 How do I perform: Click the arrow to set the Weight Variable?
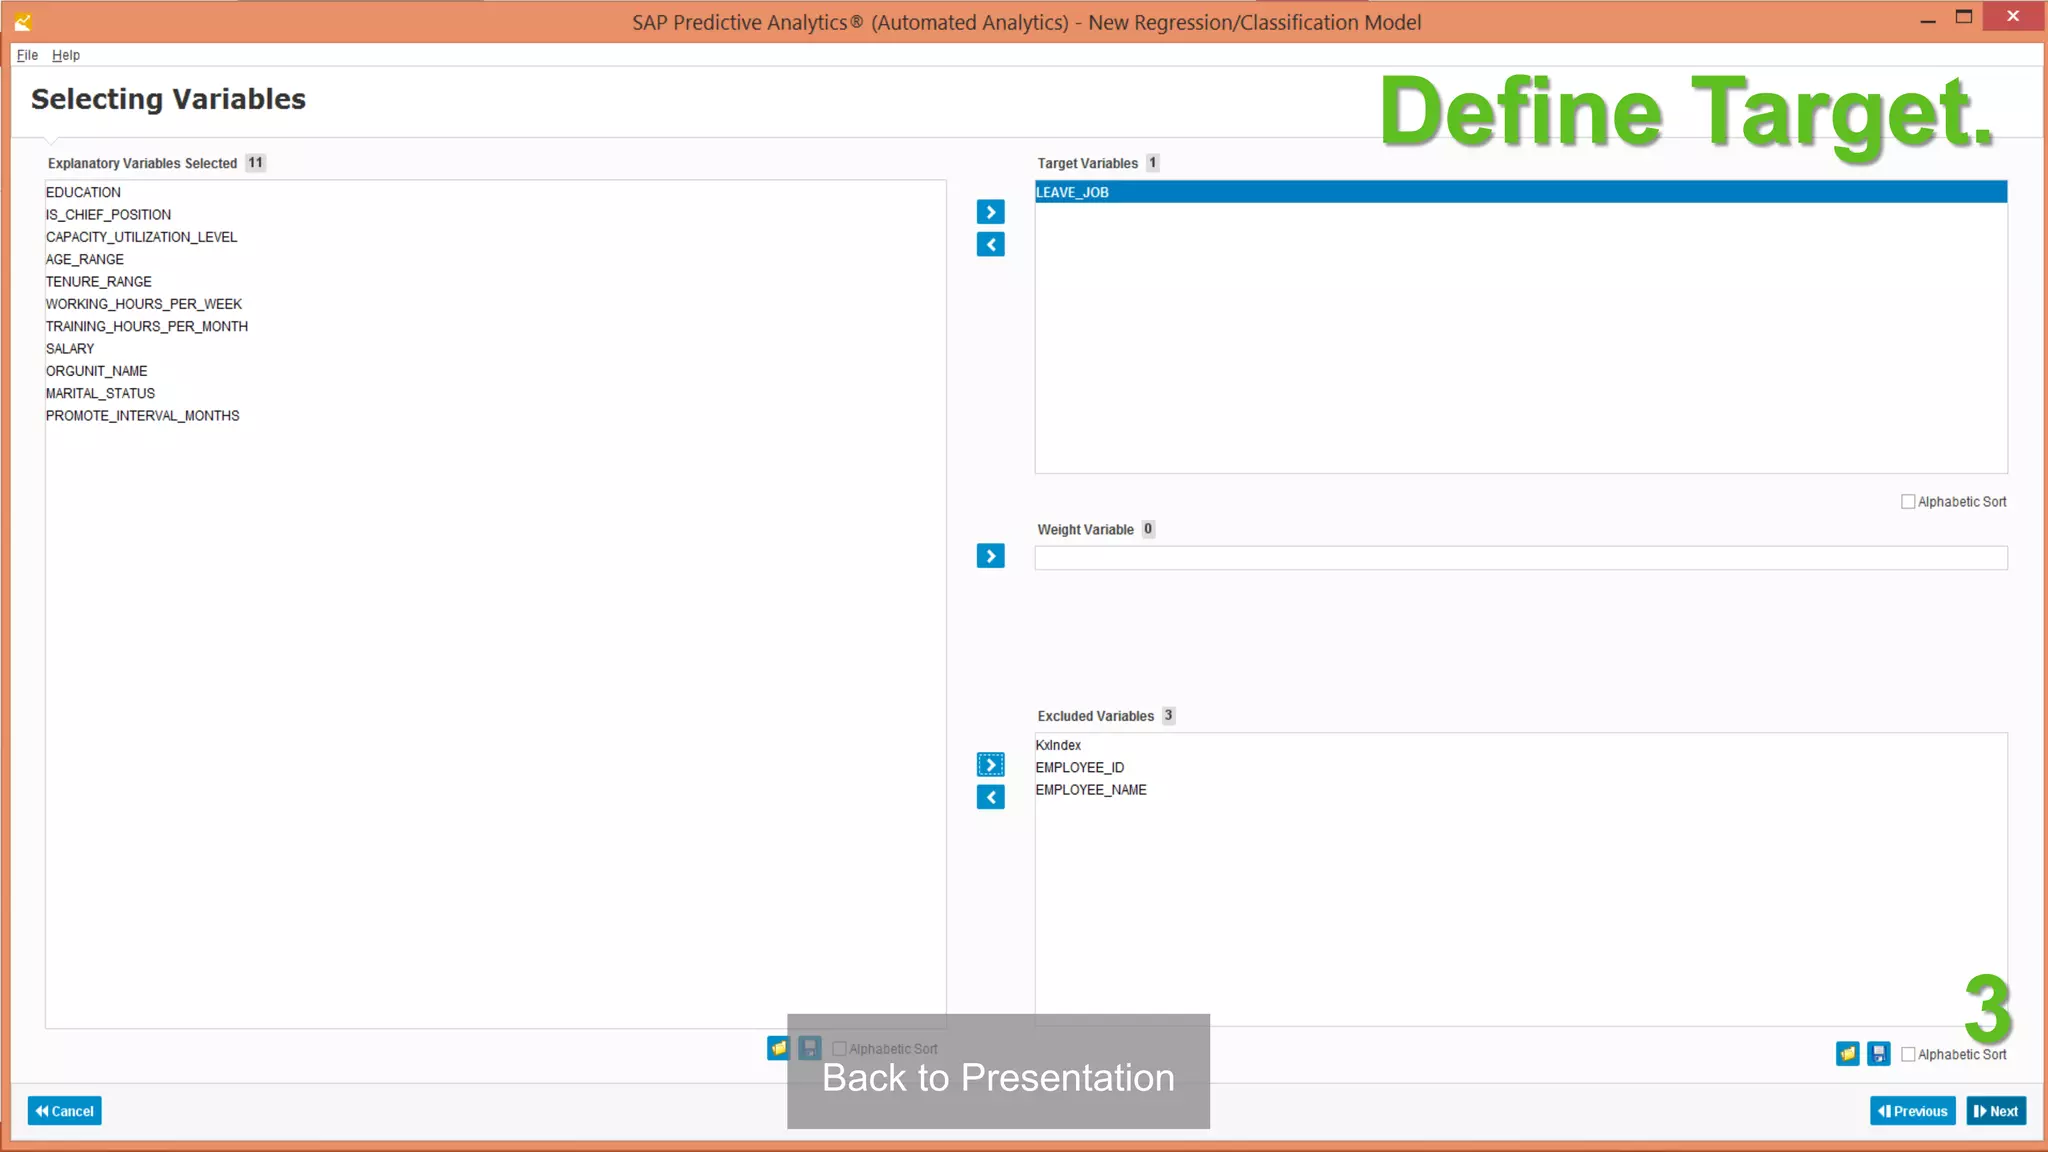click(990, 556)
